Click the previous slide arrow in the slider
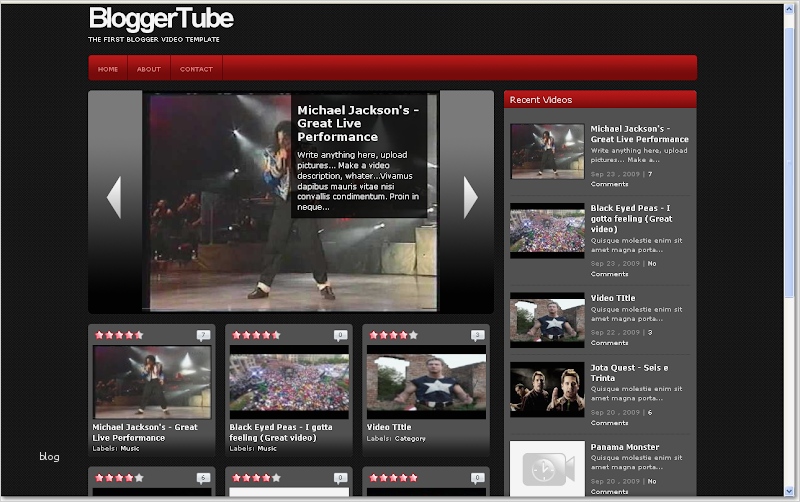This screenshot has width=800, height=502. coord(114,197)
